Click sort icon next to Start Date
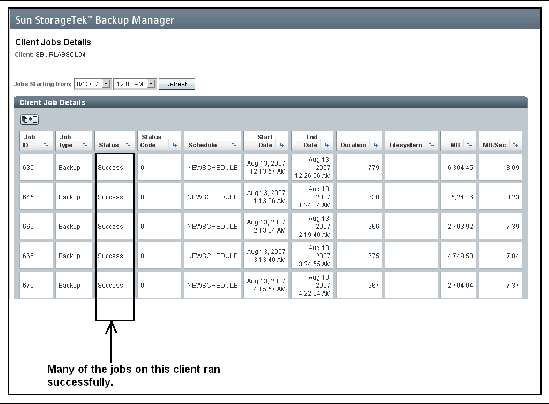Screen dimensions: 549x404 pyautogui.click(x=282, y=145)
